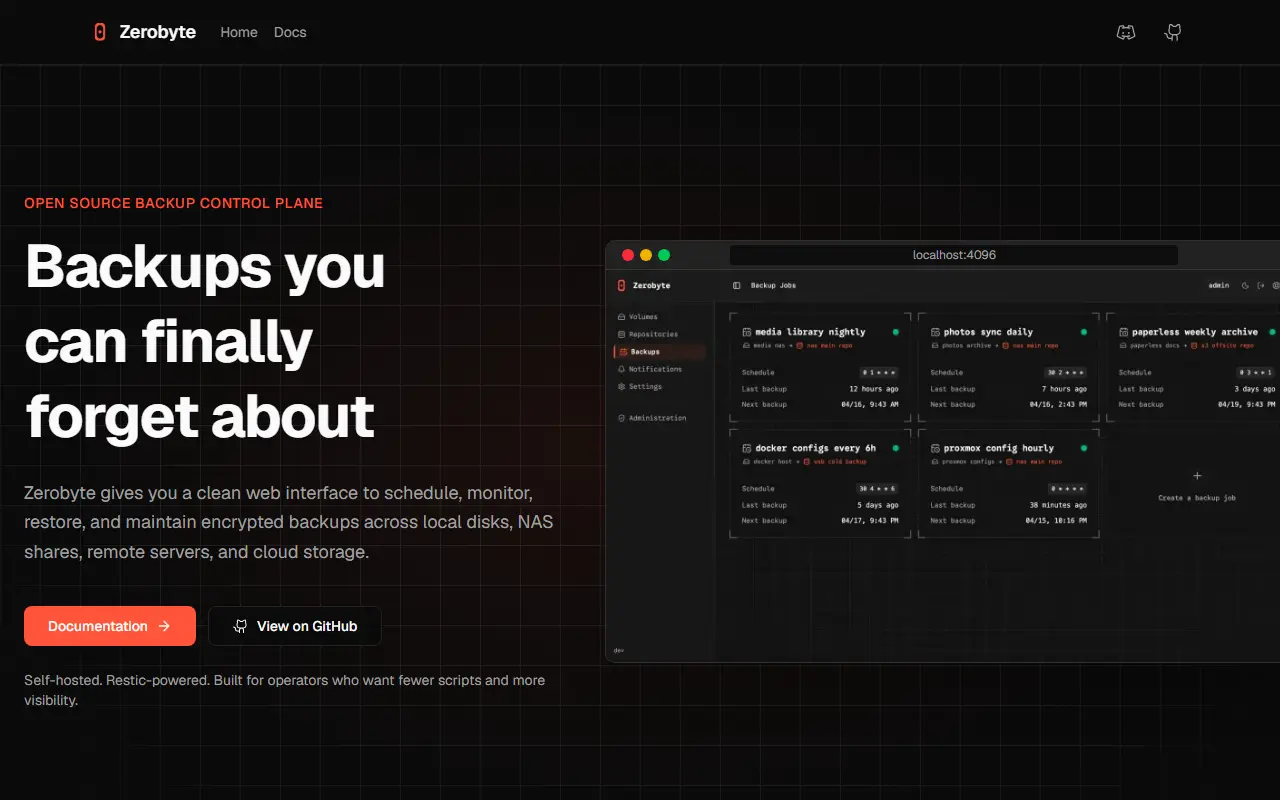Click the Zerobyte logo in app sidebar
This screenshot has height=800, width=1280.
[x=622, y=286]
